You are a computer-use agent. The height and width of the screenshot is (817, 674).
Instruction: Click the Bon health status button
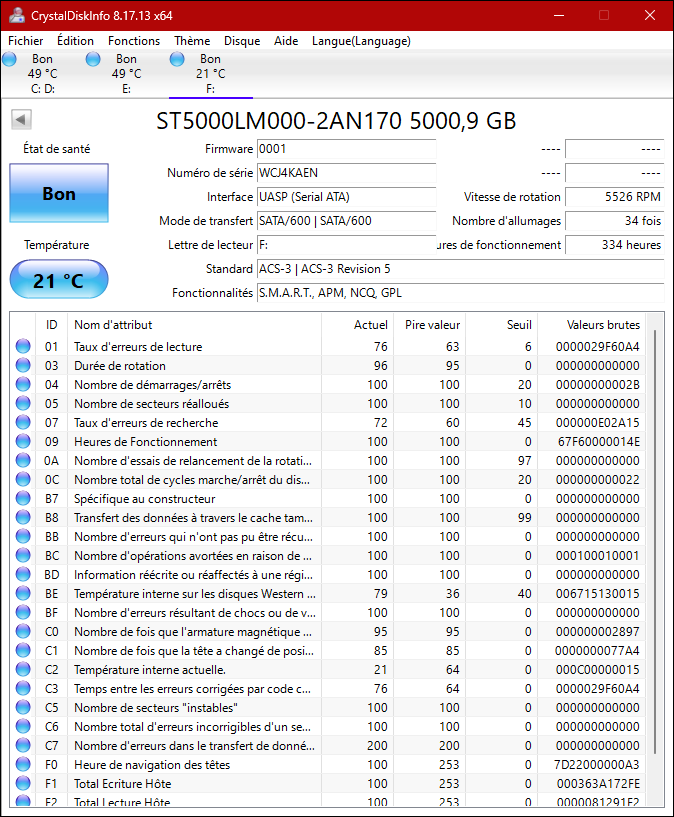[x=59, y=194]
